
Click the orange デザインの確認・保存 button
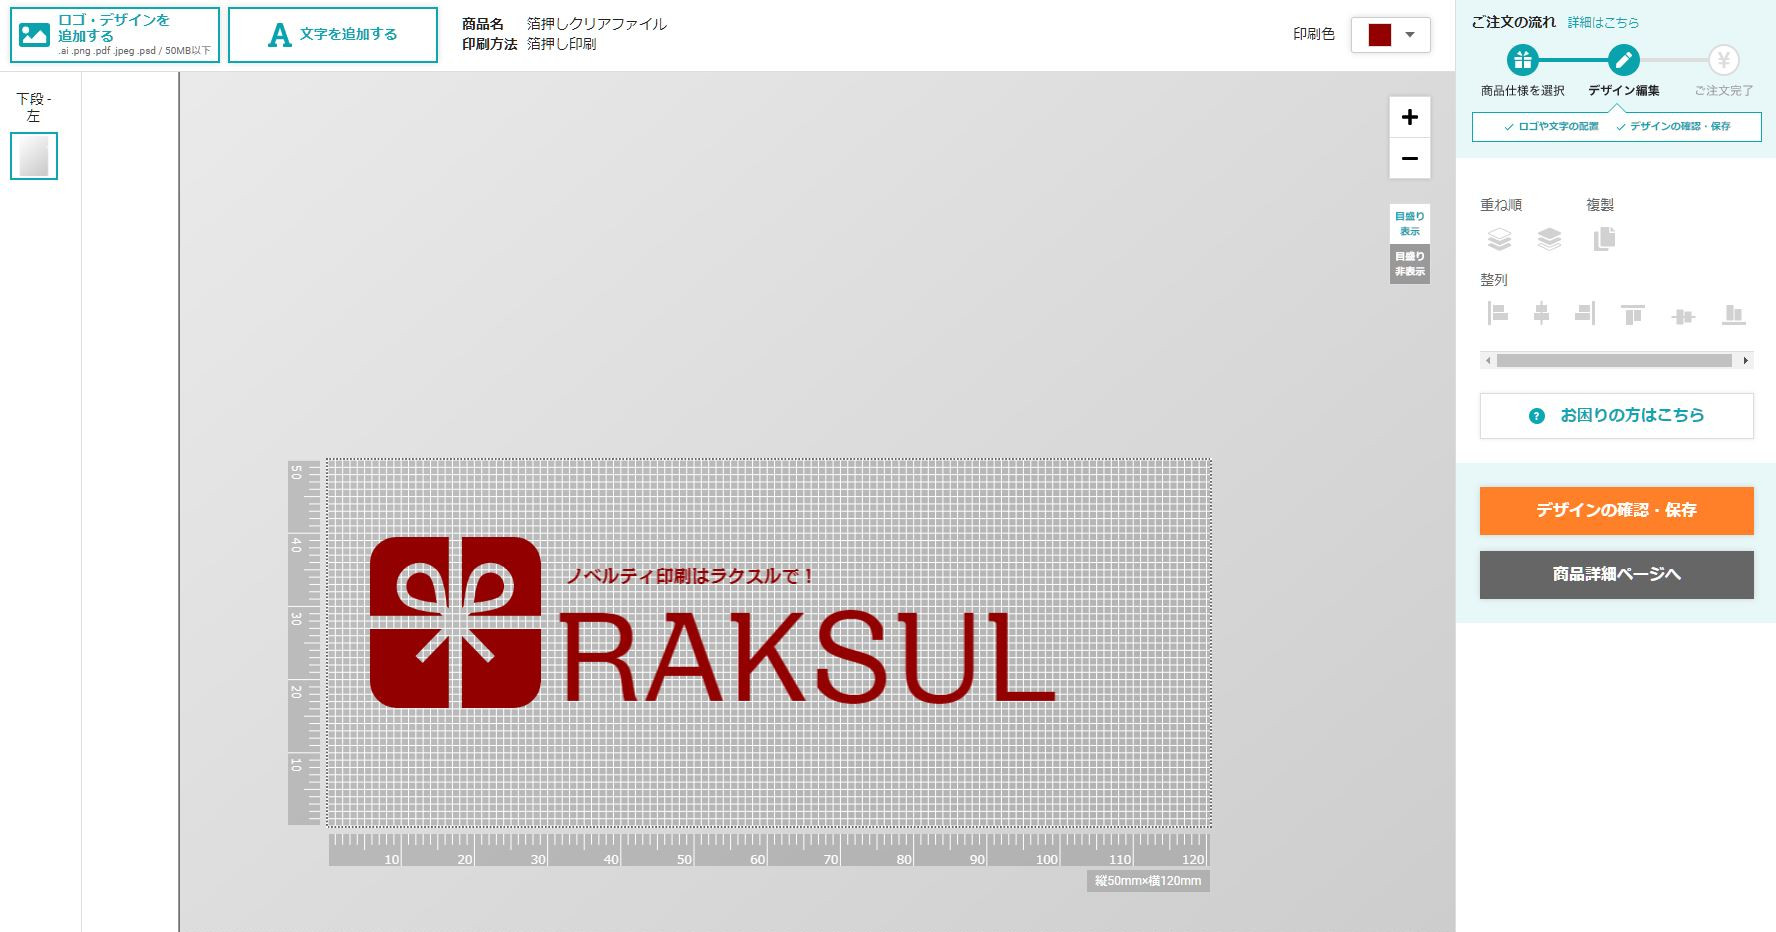1617,510
